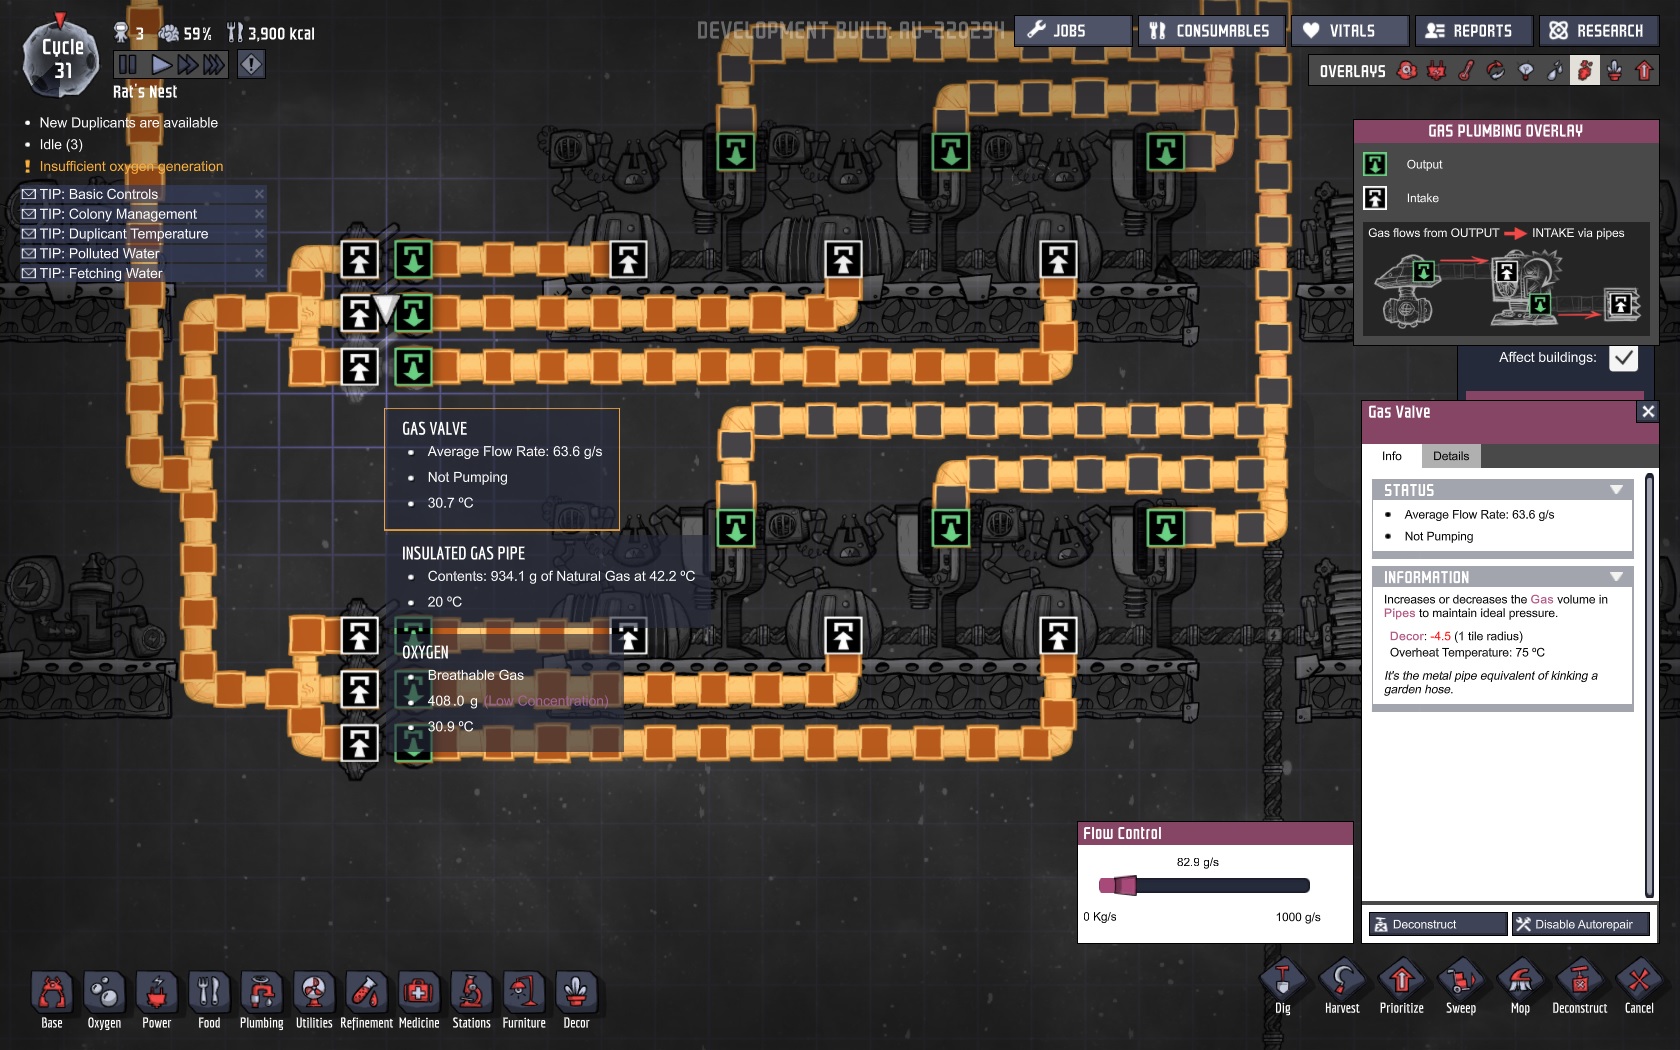Click the 3,900 kcal food counter
1680x1050 pixels.
[x=270, y=33]
